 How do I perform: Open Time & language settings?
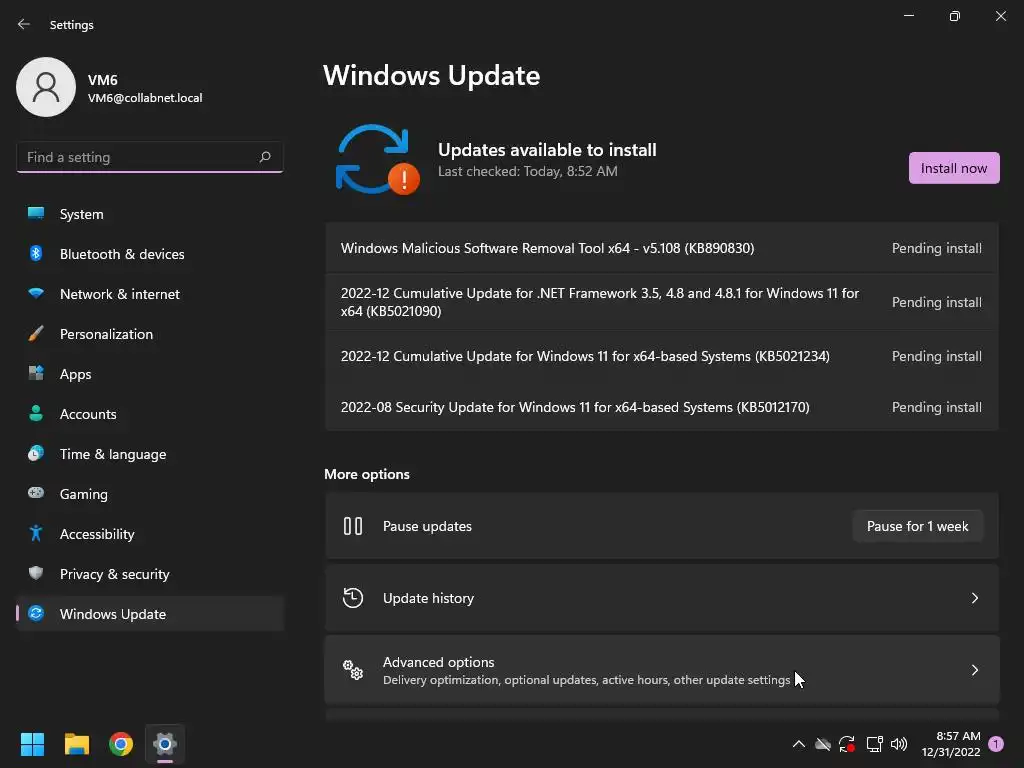coord(150,453)
